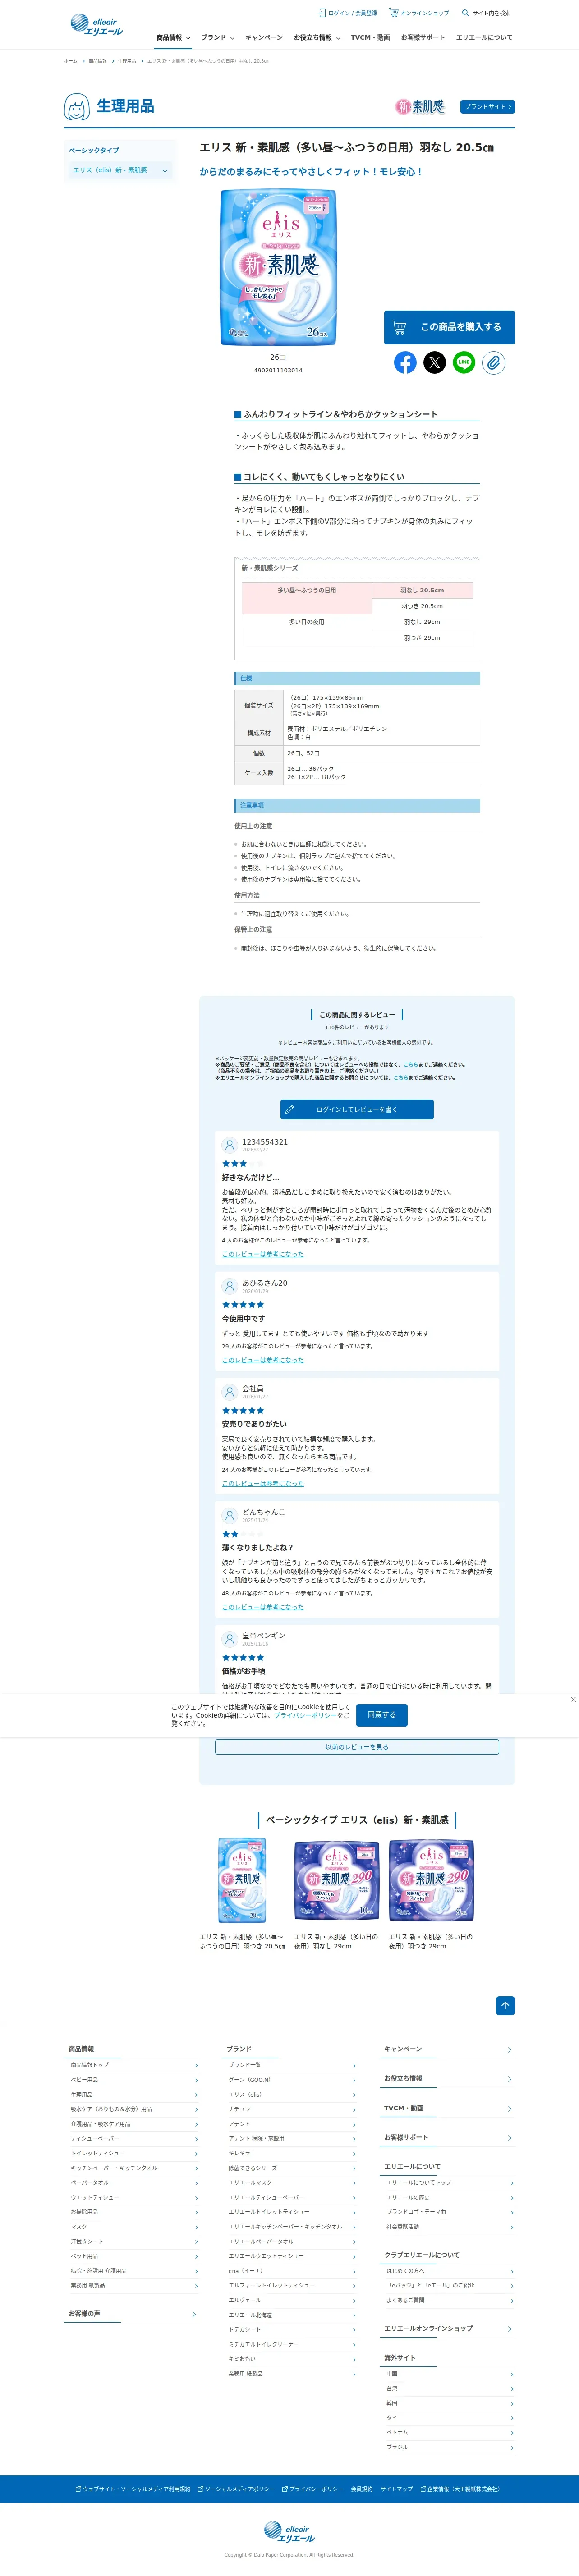This screenshot has width=579, height=2576.
Task: Click ログインしてレビューを書く button
Action: [357, 1109]
